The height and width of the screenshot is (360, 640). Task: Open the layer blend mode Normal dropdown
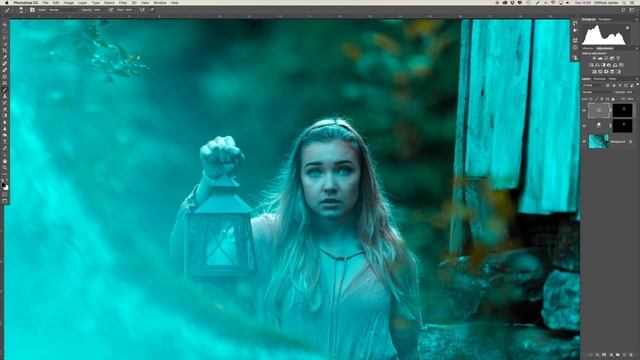597,92
